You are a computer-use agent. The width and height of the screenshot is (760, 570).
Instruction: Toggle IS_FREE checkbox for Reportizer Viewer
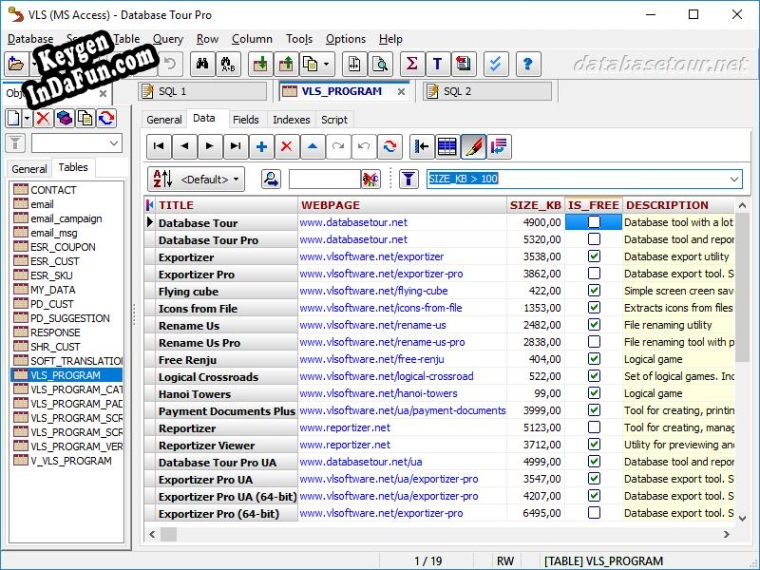click(594, 444)
